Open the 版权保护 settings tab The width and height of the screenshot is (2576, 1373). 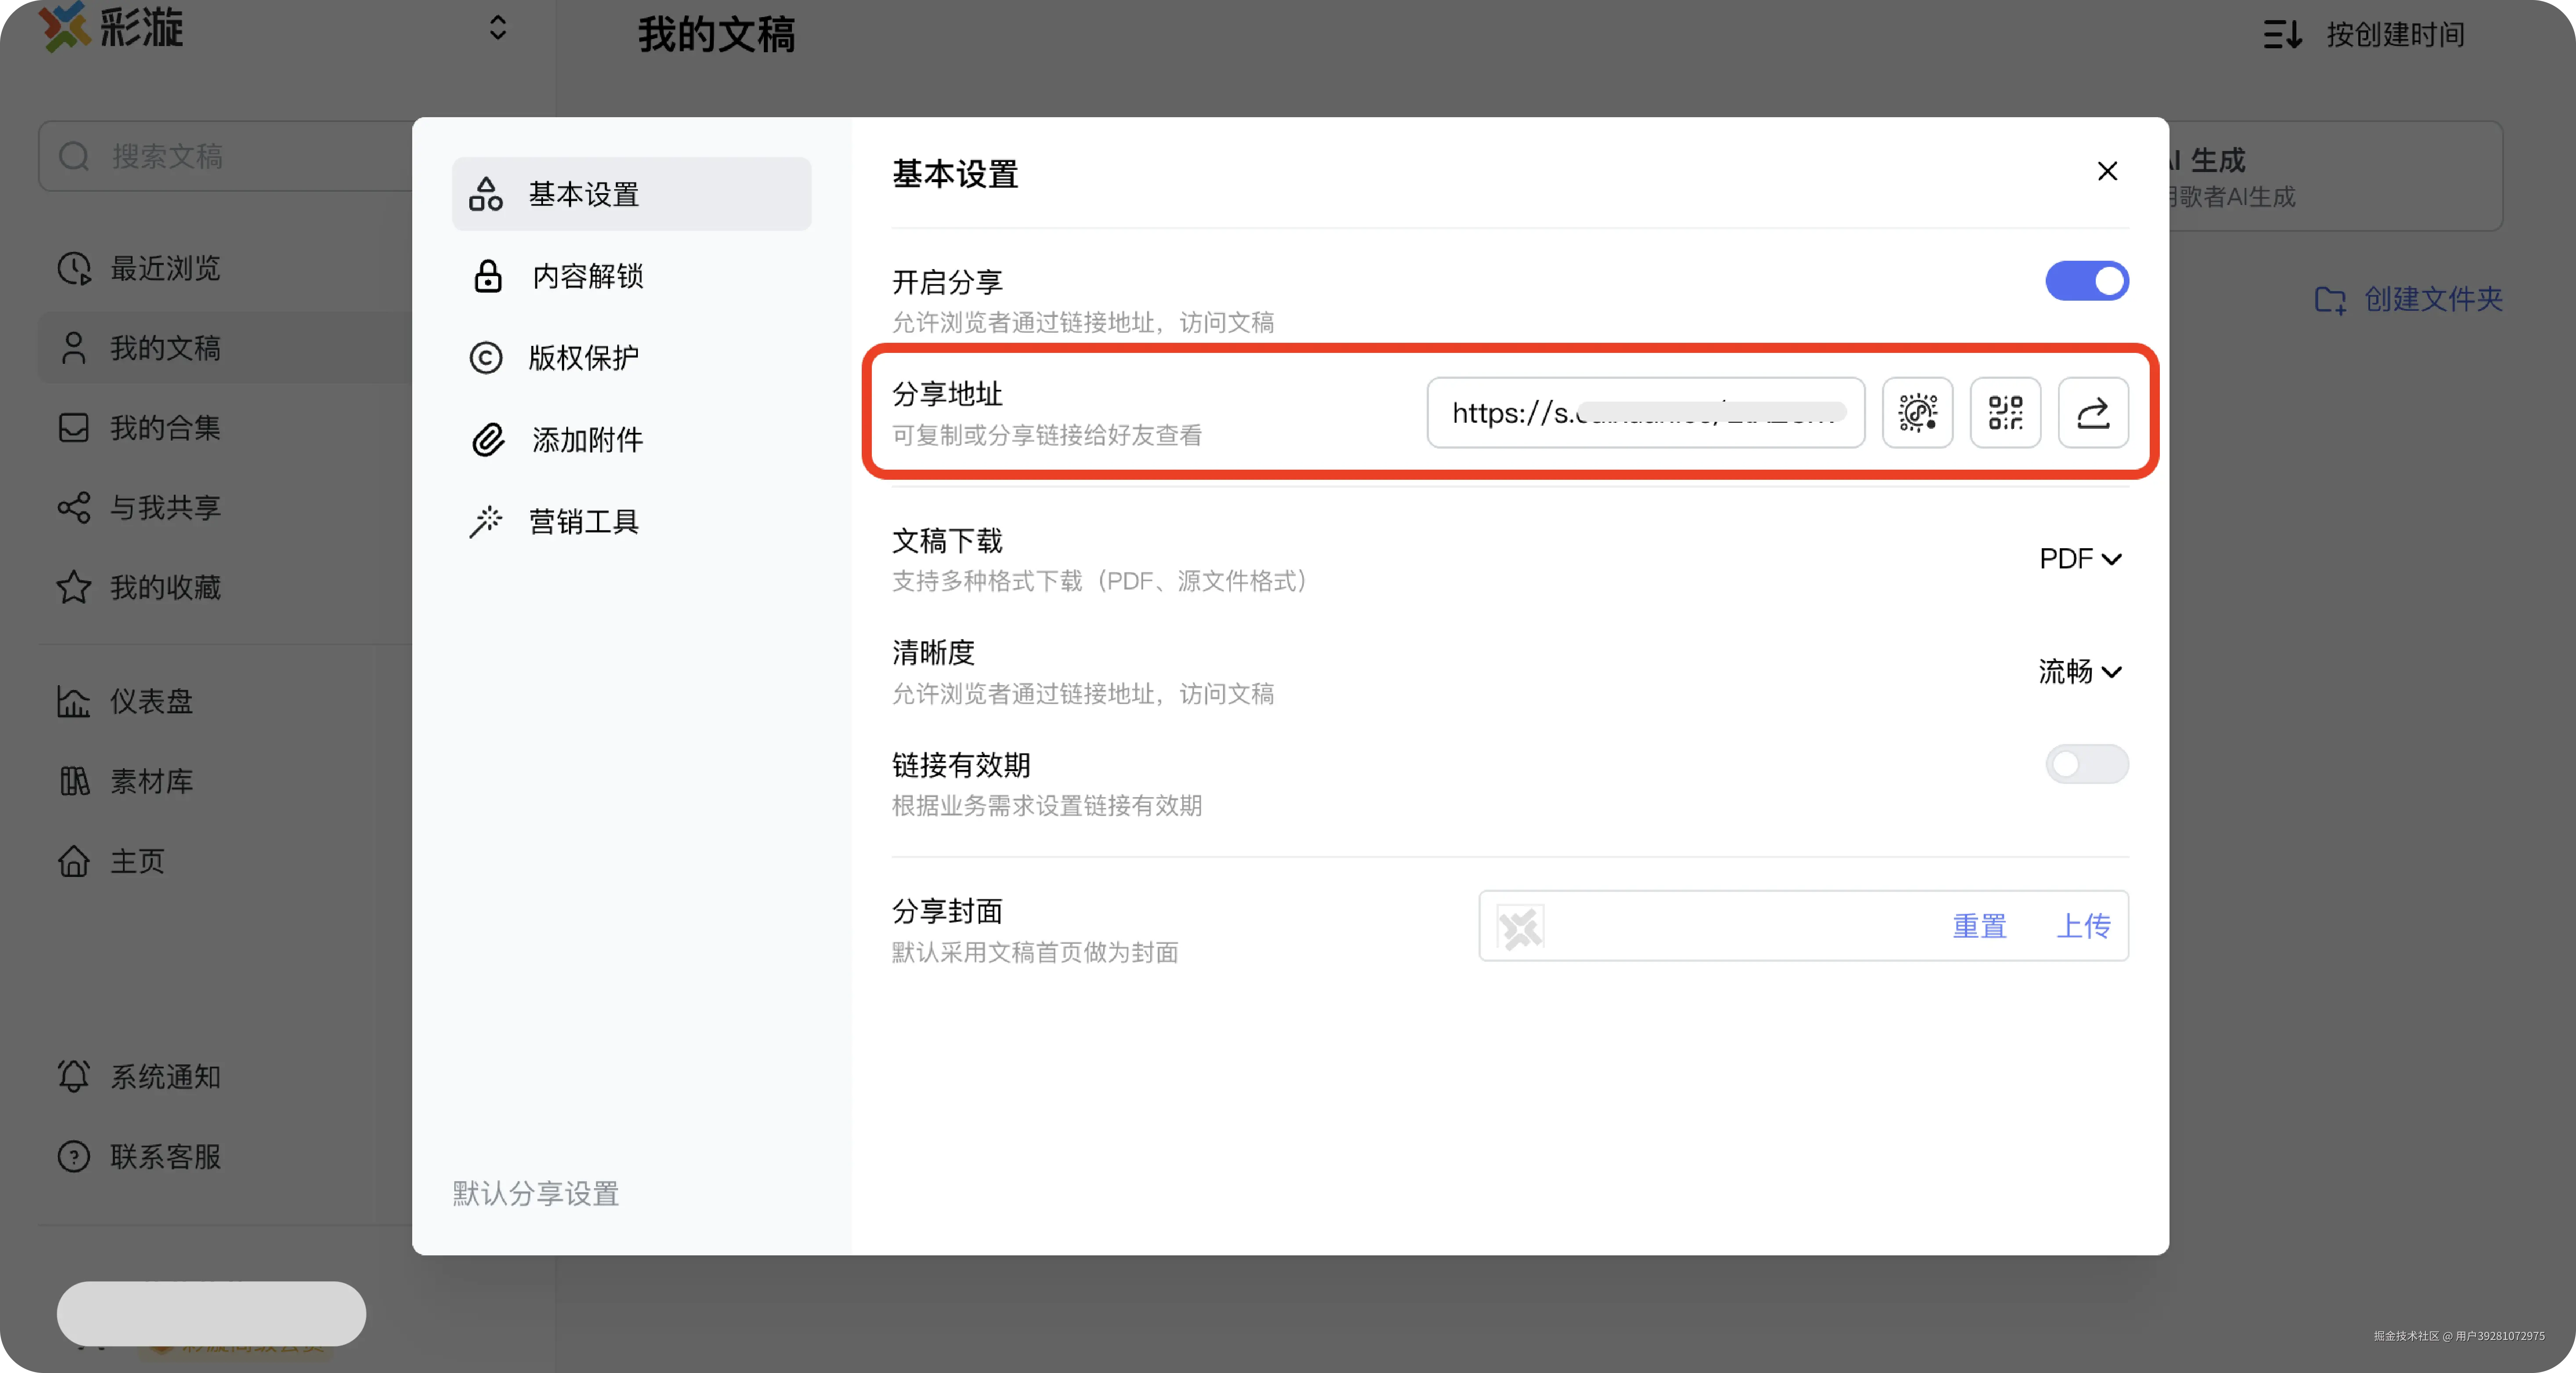[582, 357]
